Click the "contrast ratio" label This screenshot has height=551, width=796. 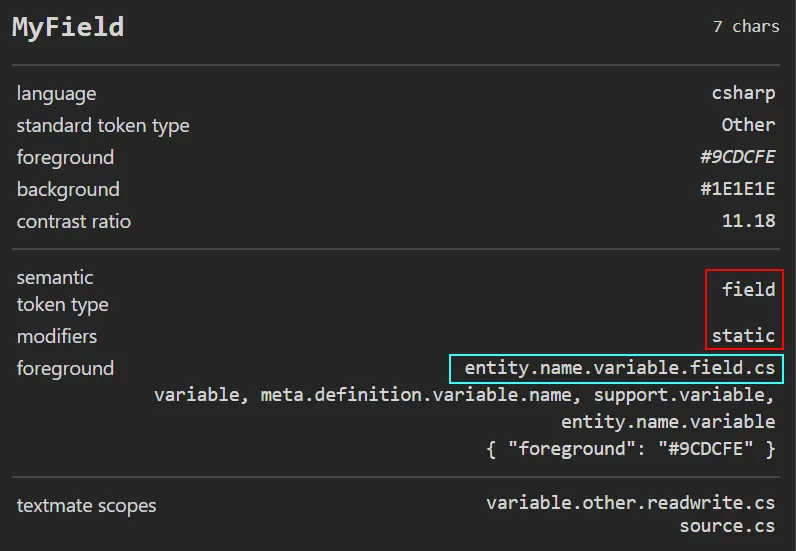pos(74,221)
